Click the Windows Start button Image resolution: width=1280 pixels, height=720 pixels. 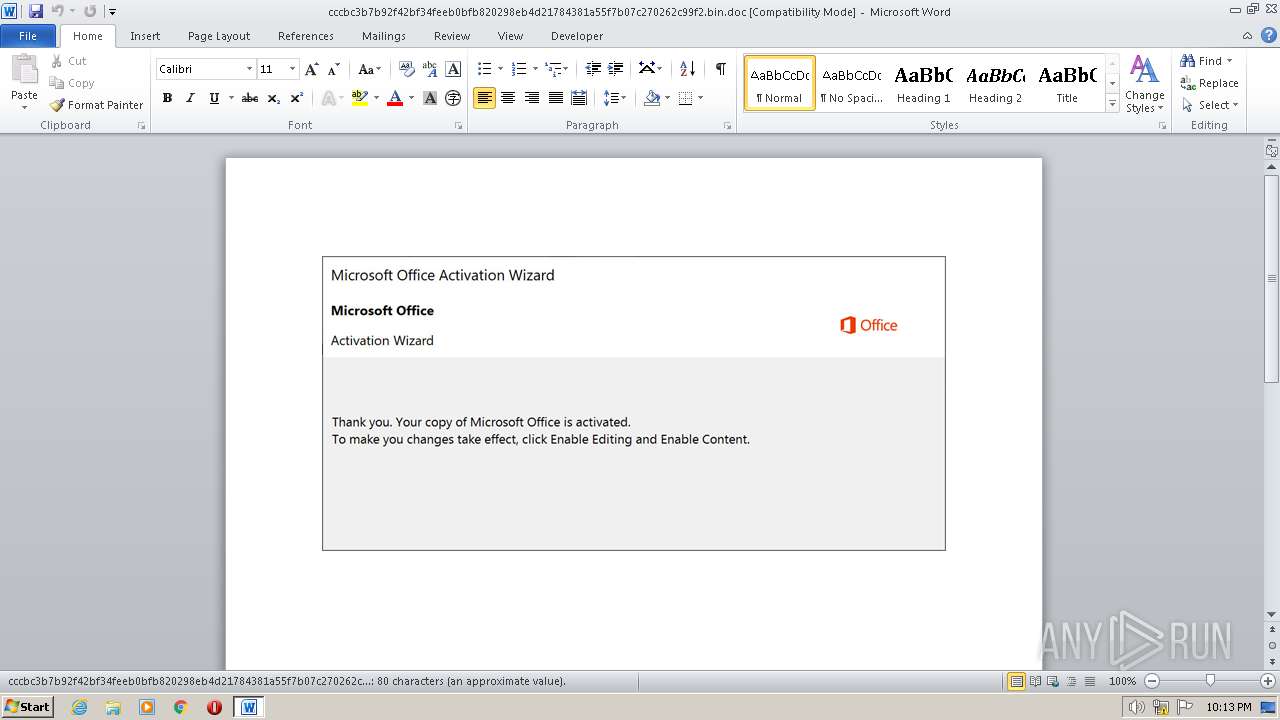click(x=27, y=707)
